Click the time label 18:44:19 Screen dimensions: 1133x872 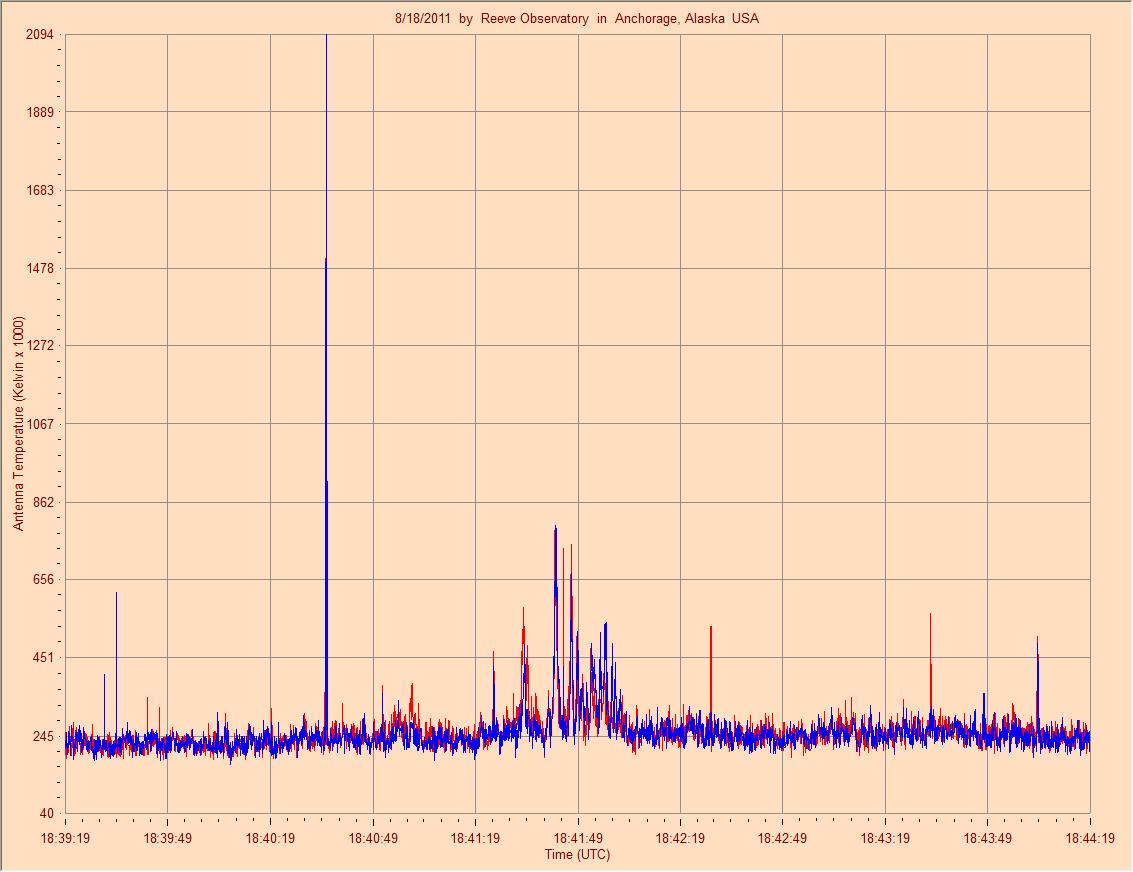(1089, 839)
